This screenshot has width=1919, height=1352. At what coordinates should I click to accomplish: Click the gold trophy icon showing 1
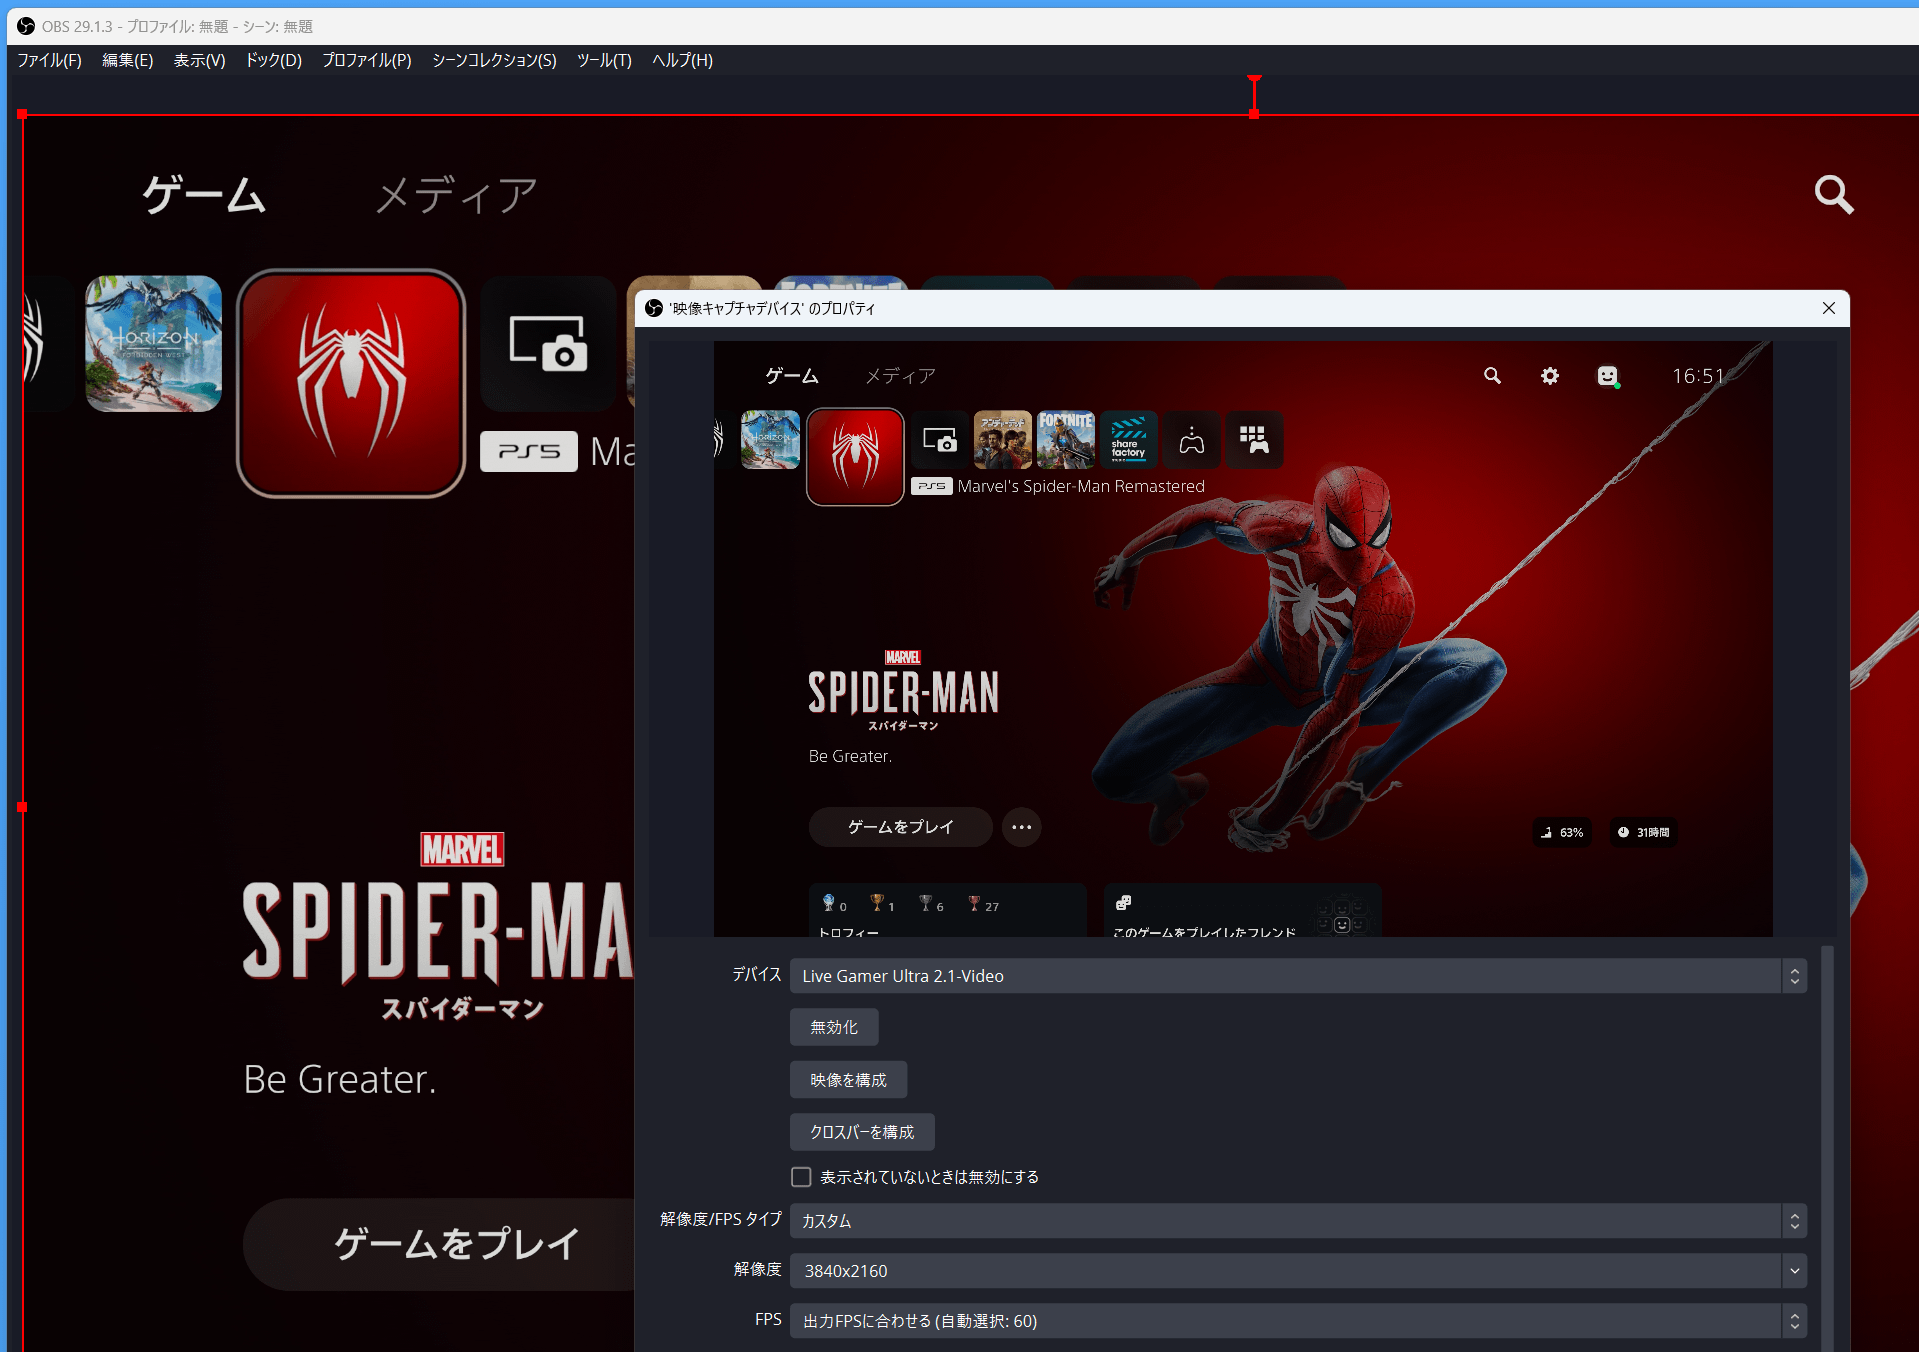(877, 903)
